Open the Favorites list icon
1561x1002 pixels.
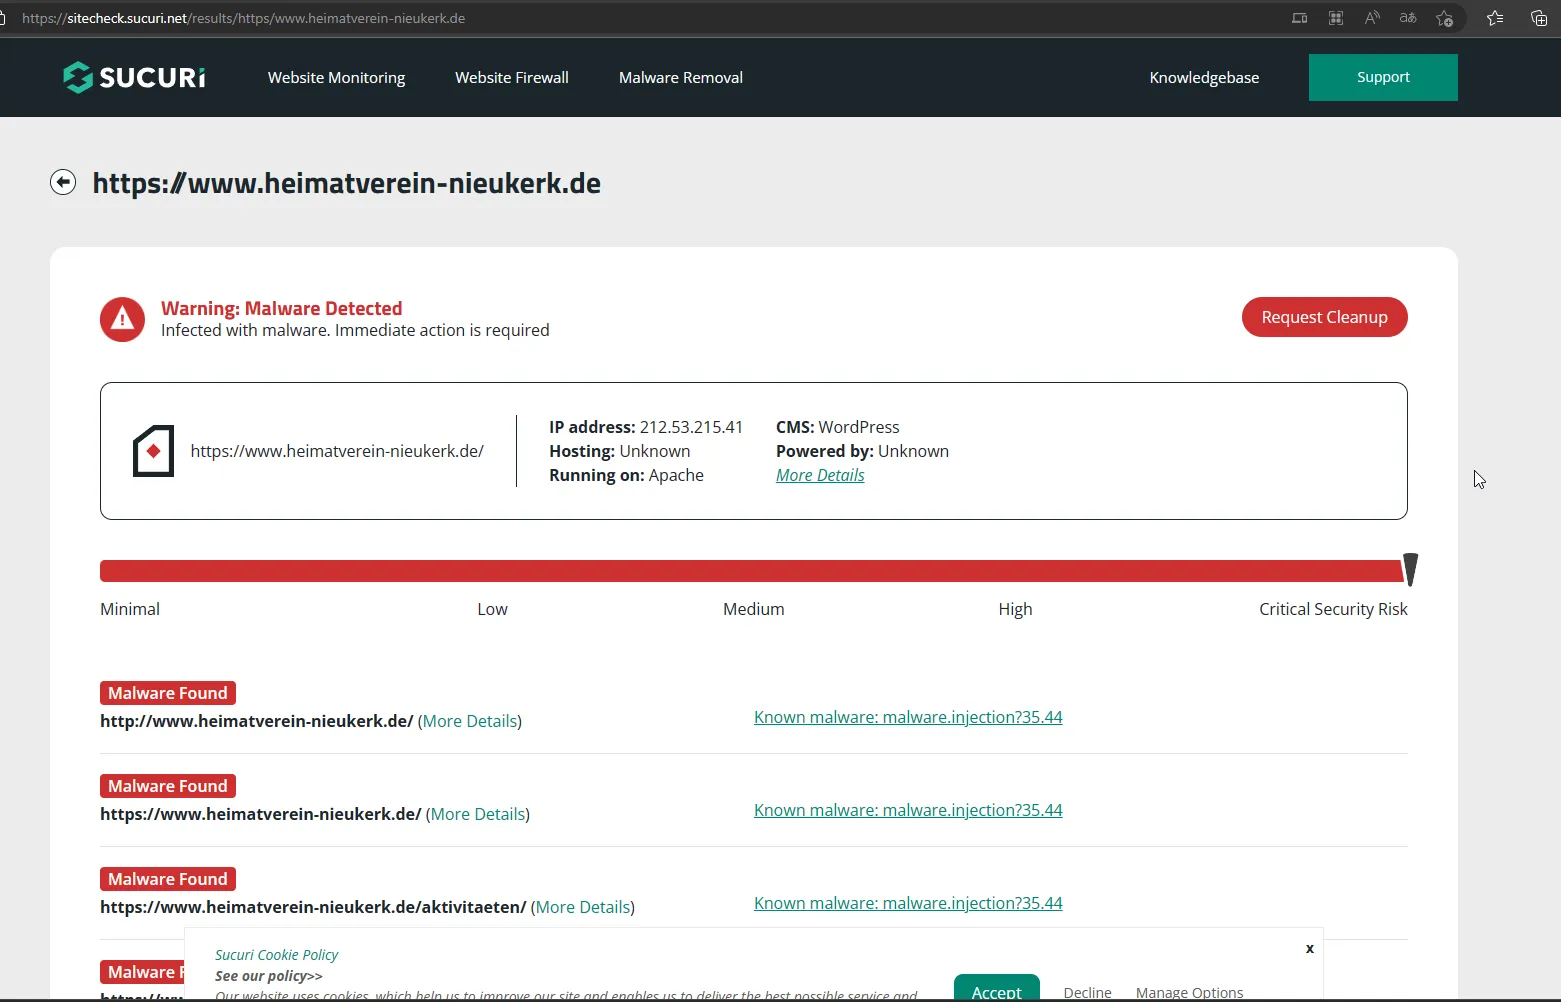coord(1495,18)
